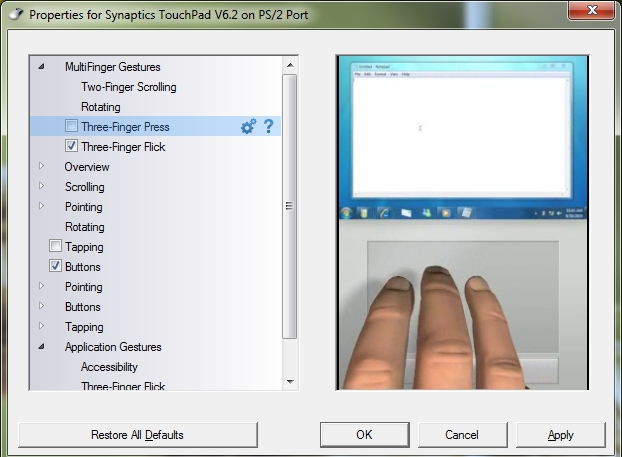The image size is (622, 457).
Task: Select Rotating under MultiFinger Gestures
Action: (101, 107)
